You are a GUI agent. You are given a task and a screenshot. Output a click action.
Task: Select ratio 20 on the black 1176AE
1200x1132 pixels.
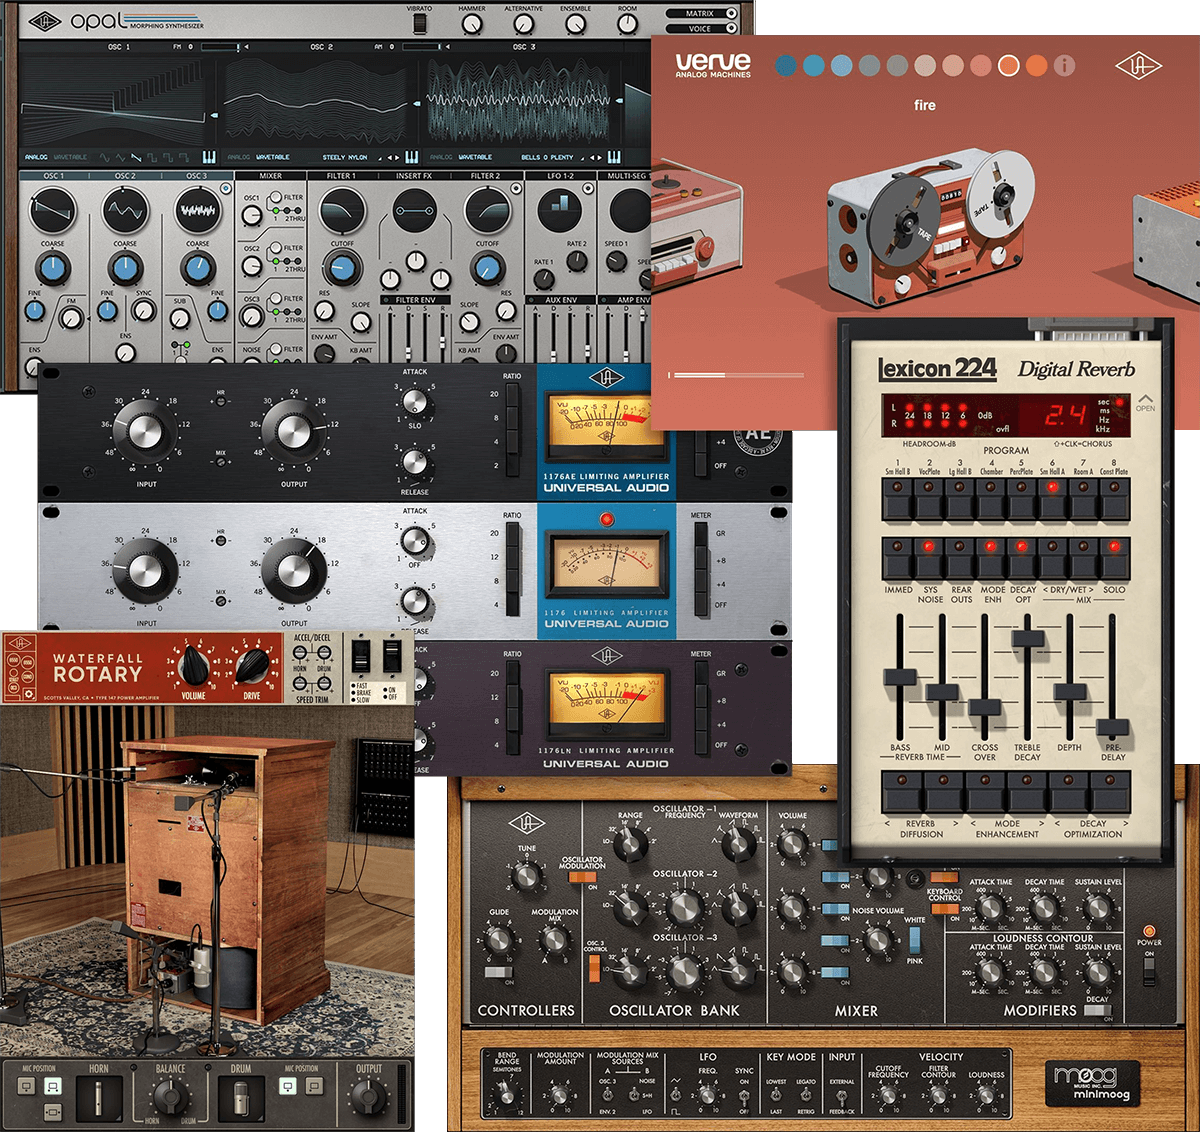click(513, 396)
